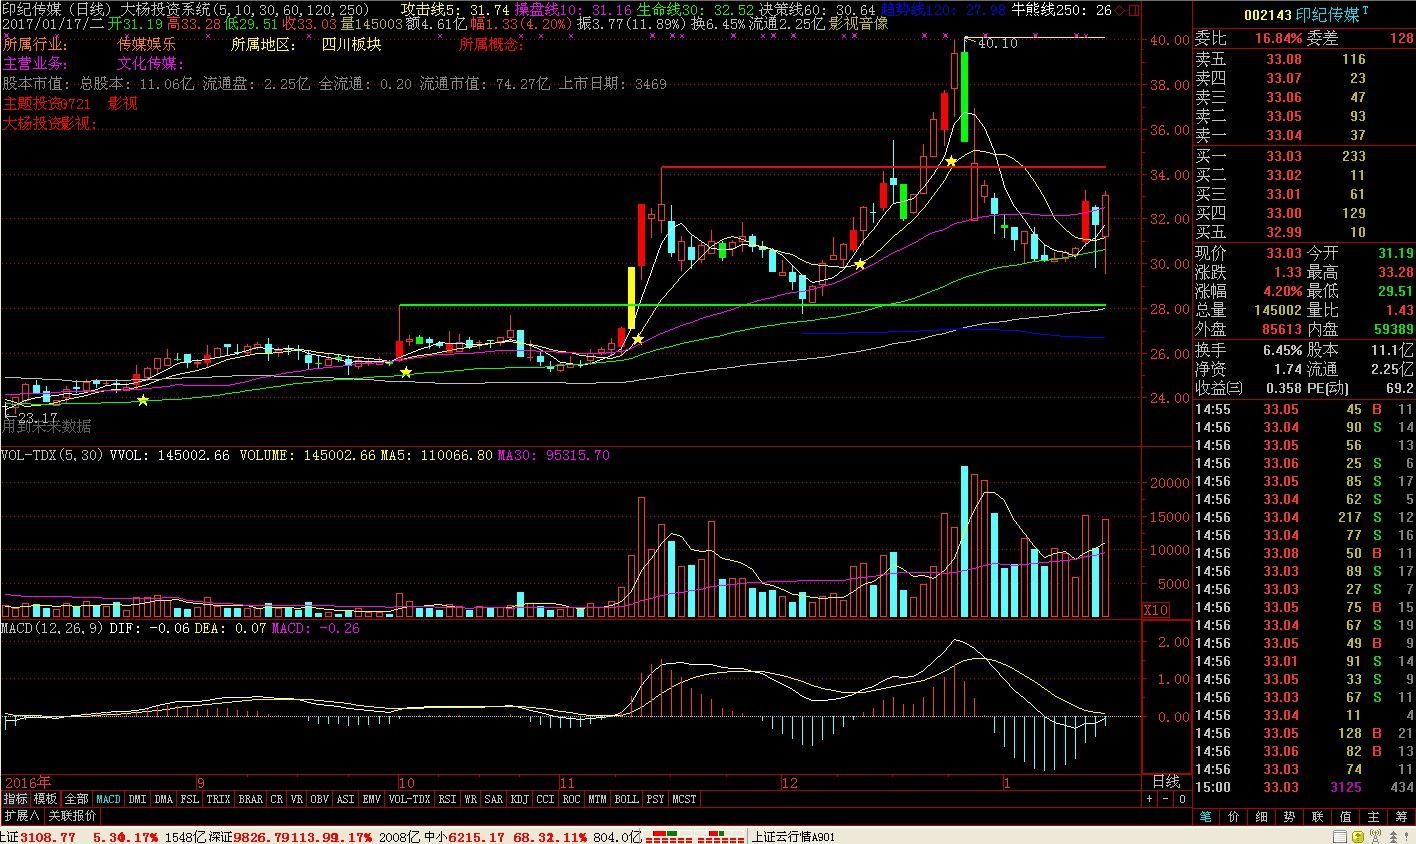The height and width of the screenshot is (844, 1416).
Task: Click the 中小 index value 6215.17
Action: pyautogui.click(x=478, y=836)
